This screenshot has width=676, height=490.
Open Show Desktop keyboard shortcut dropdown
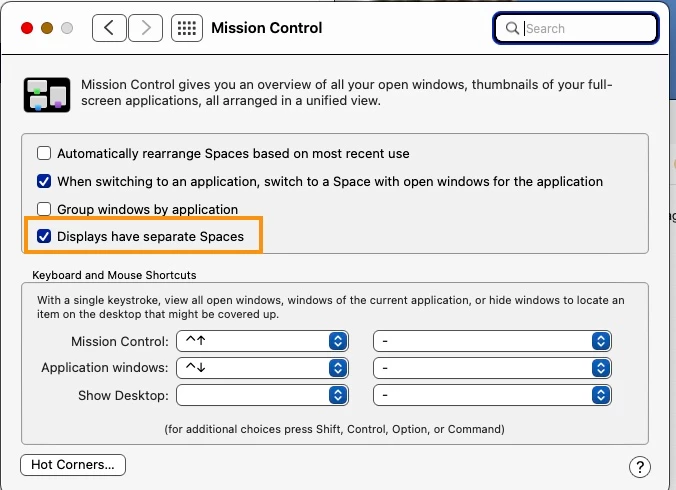coord(262,395)
